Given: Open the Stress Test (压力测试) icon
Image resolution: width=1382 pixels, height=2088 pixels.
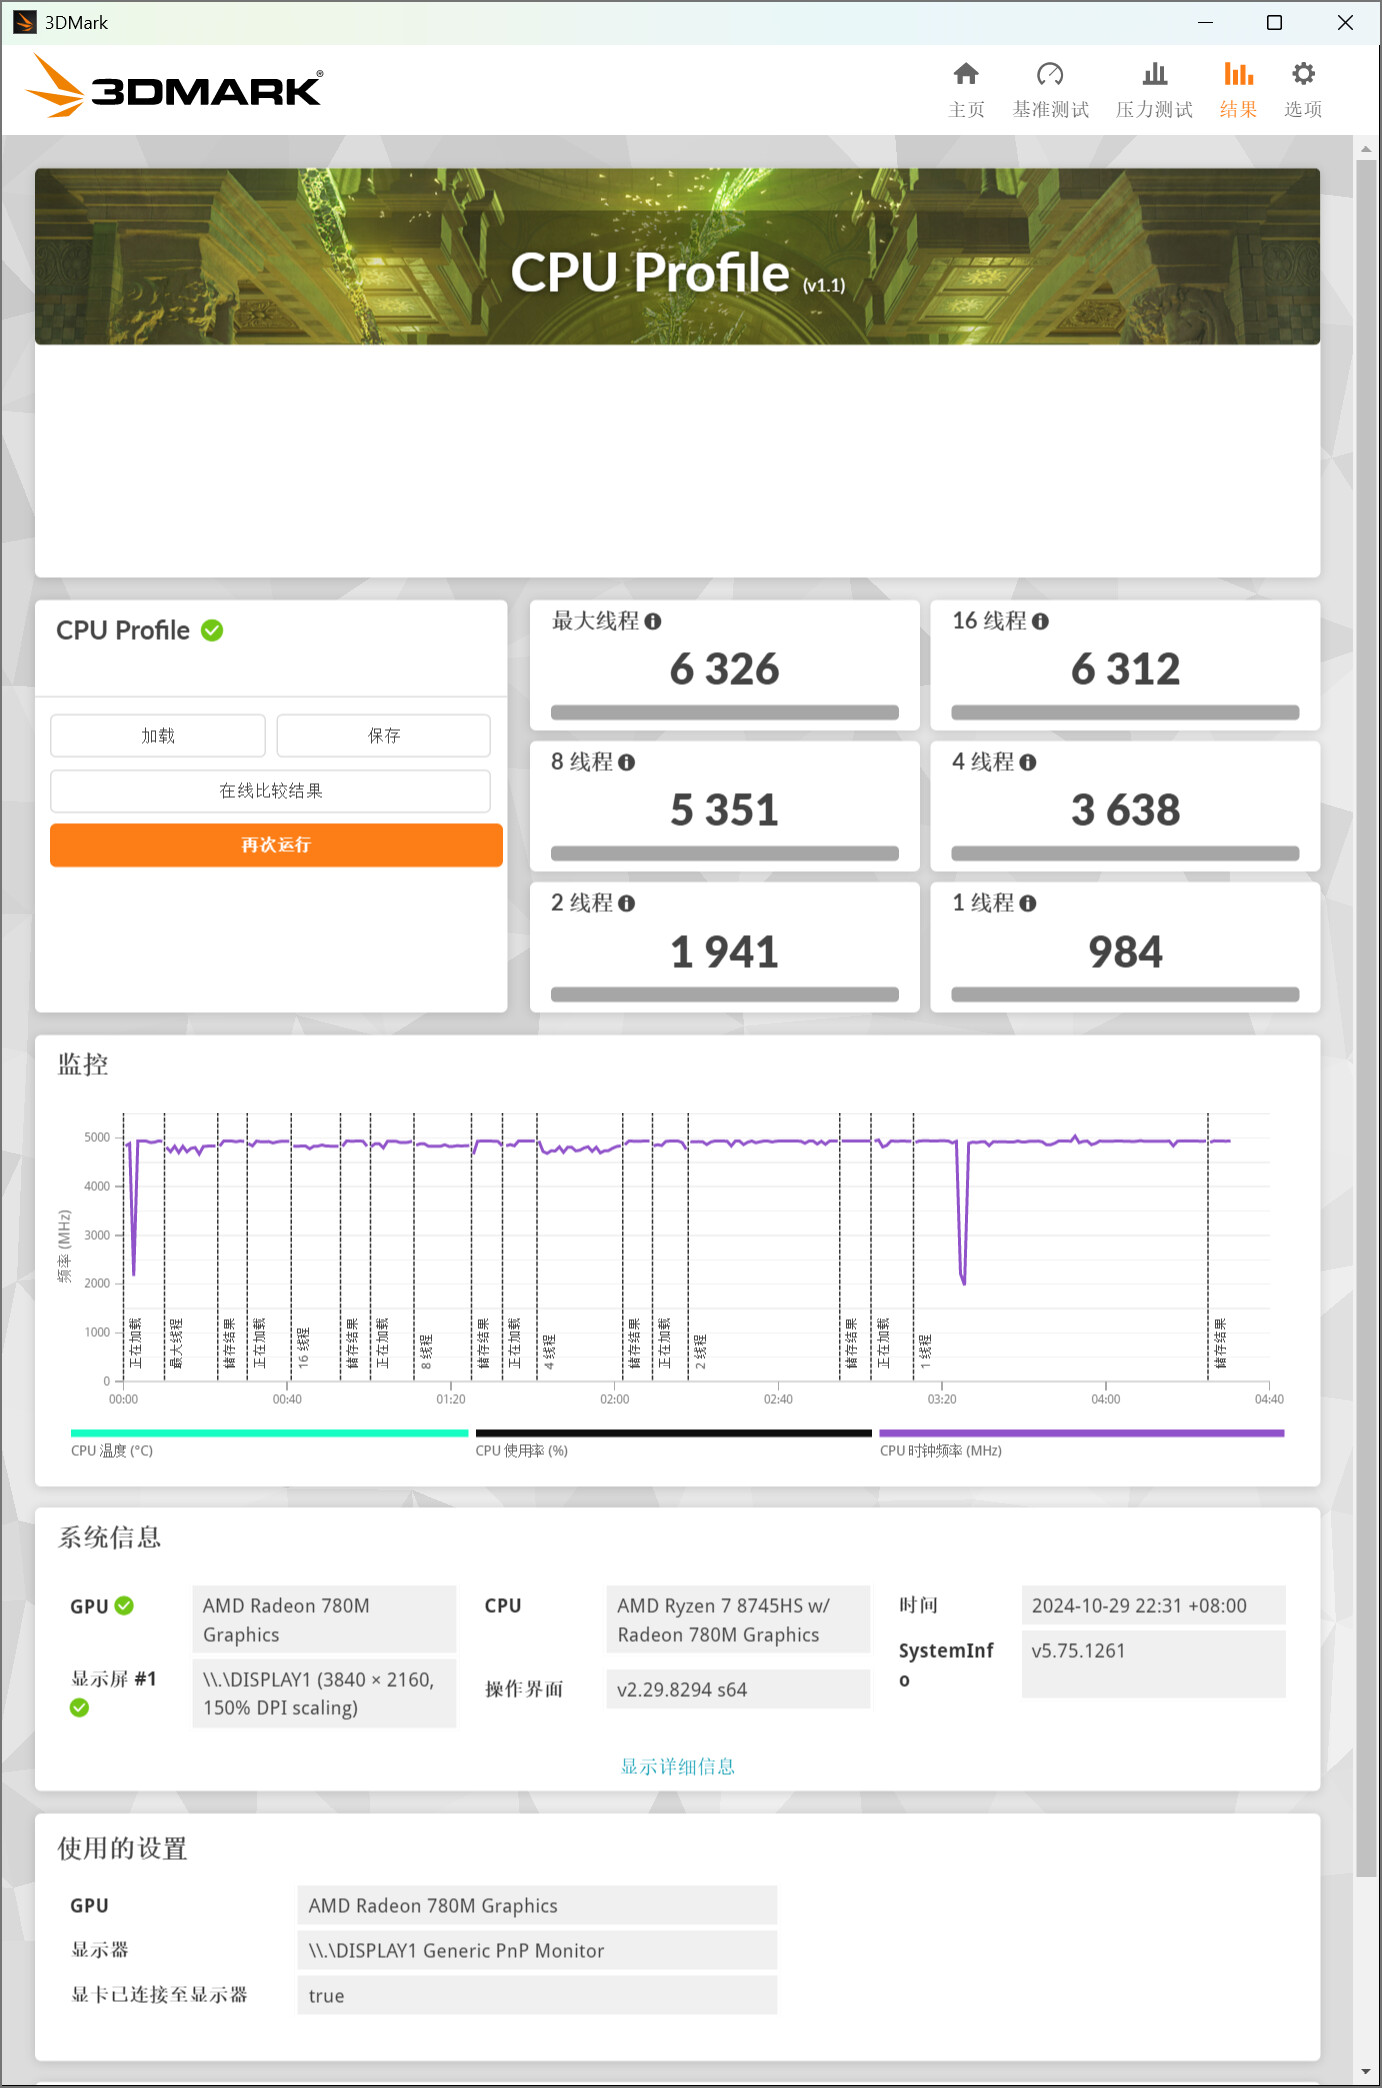Looking at the screenshot, I should point(1154,75).
